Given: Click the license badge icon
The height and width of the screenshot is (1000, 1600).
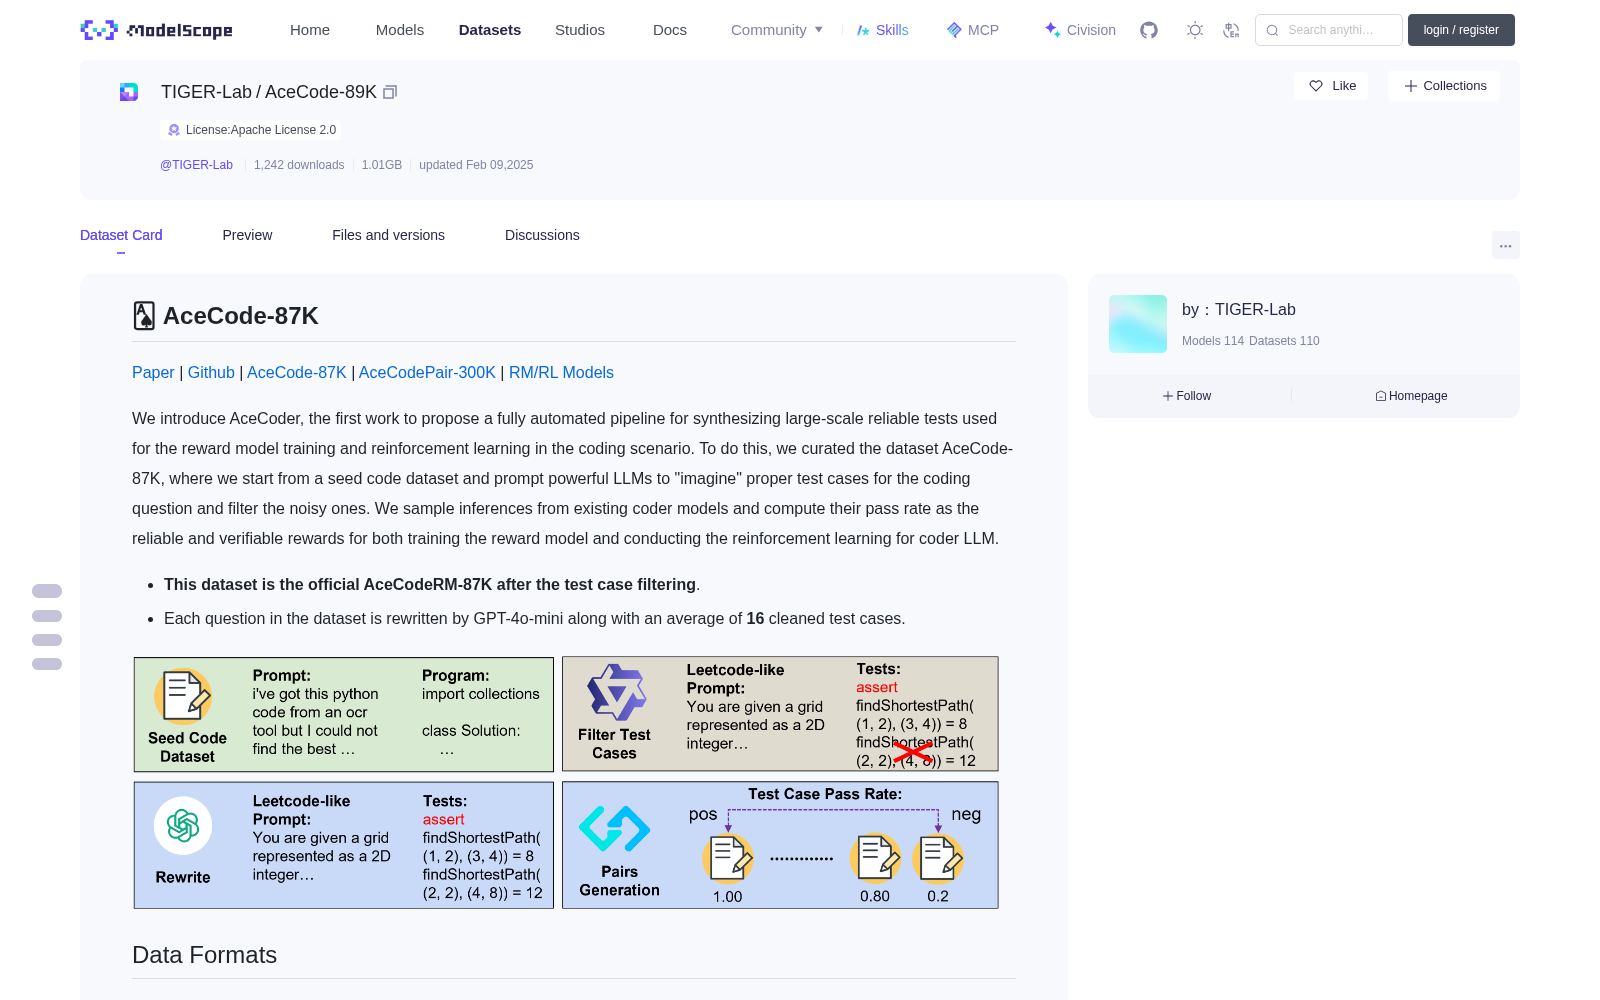Looking at the screenshot, I should 174,130.
